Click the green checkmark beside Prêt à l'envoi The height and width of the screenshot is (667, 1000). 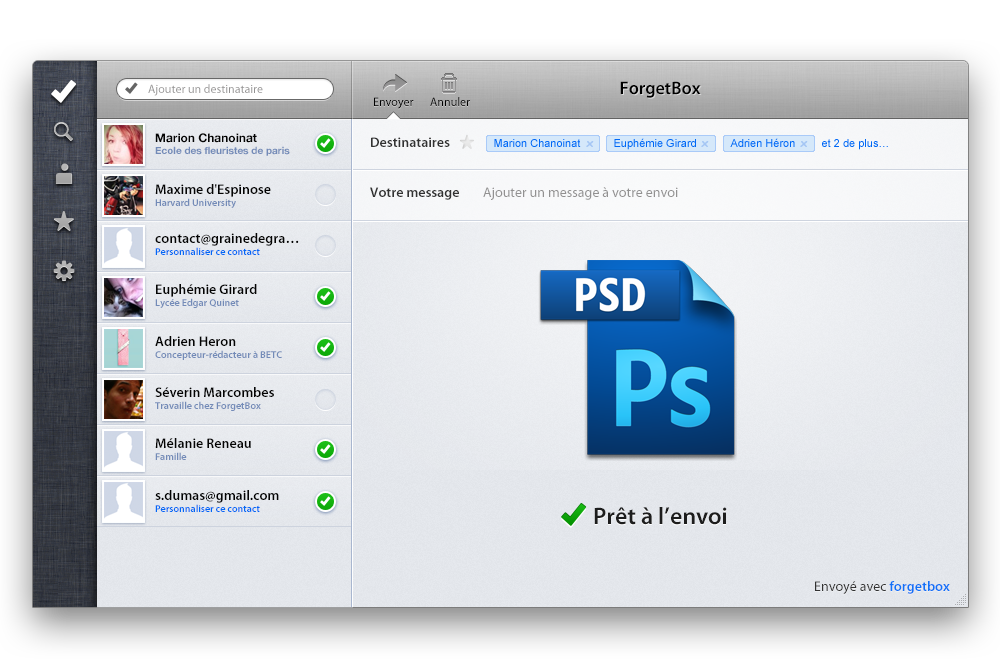[573, 514]
